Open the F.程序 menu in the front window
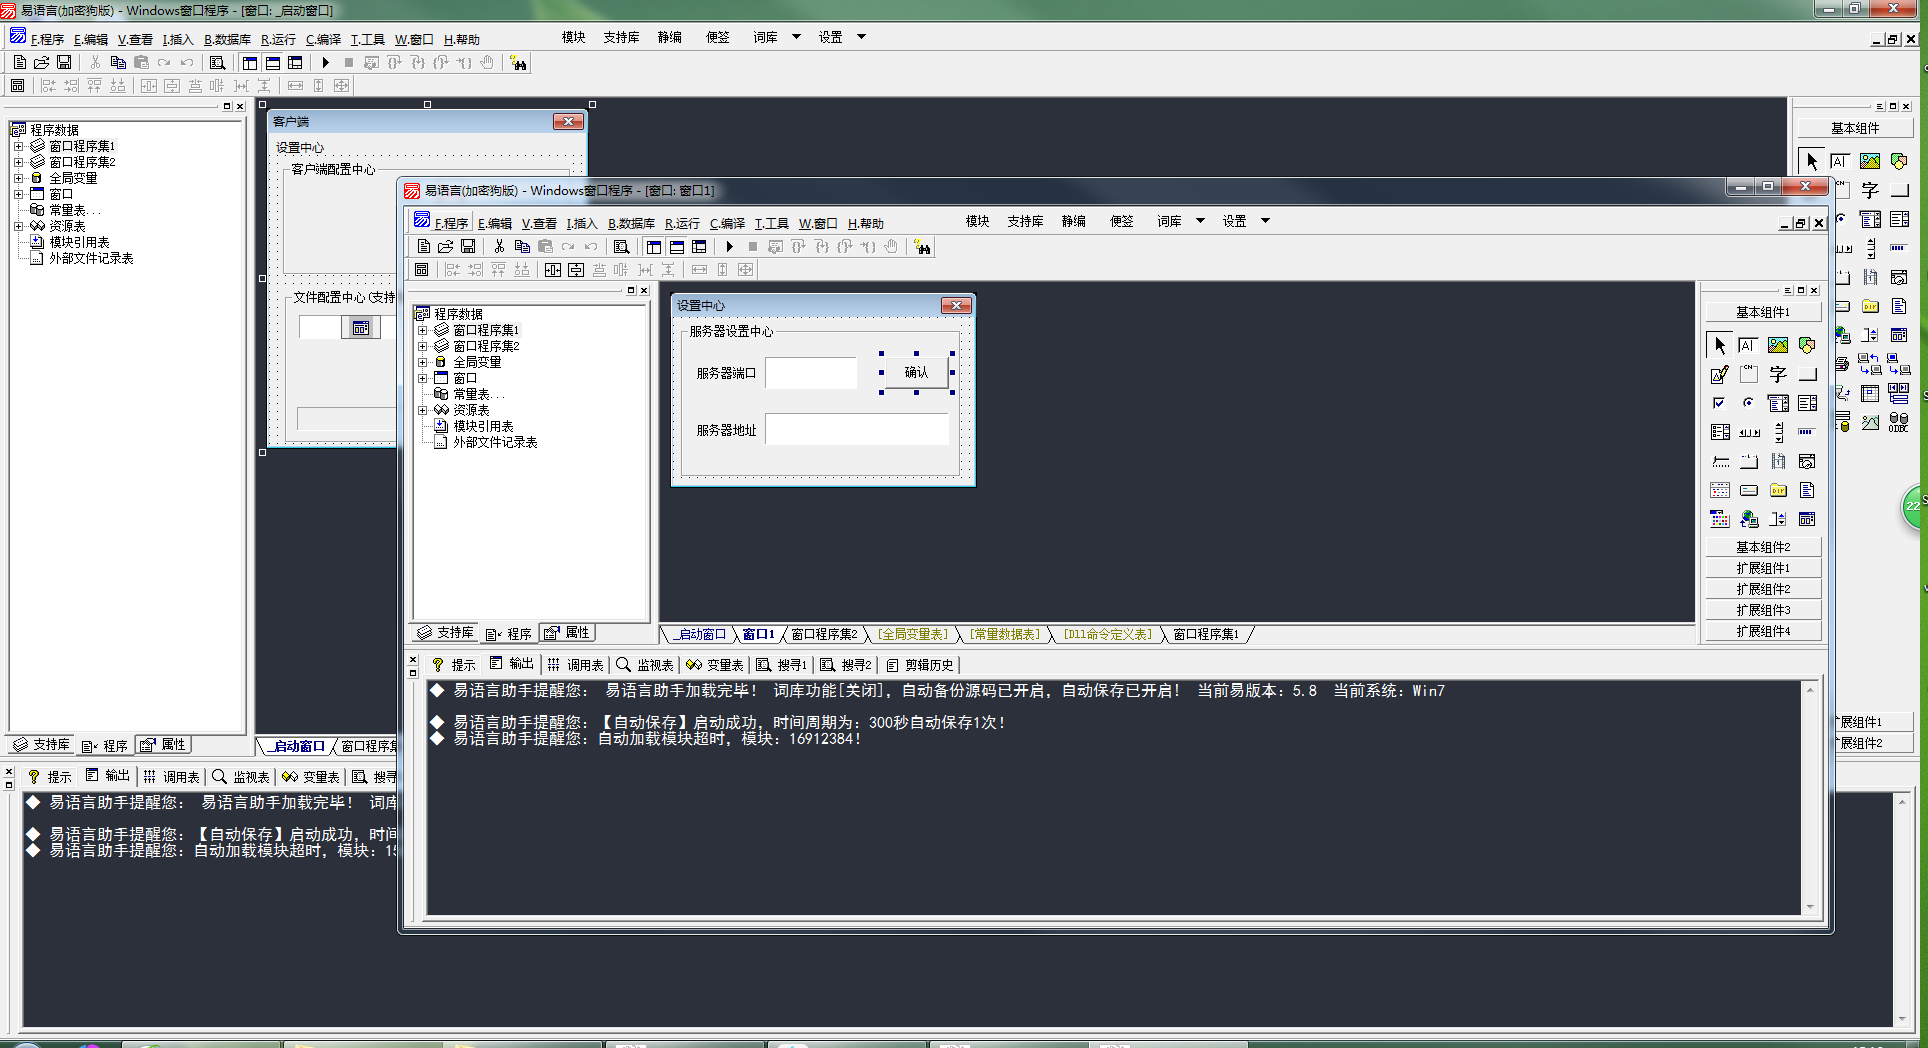 451,223
